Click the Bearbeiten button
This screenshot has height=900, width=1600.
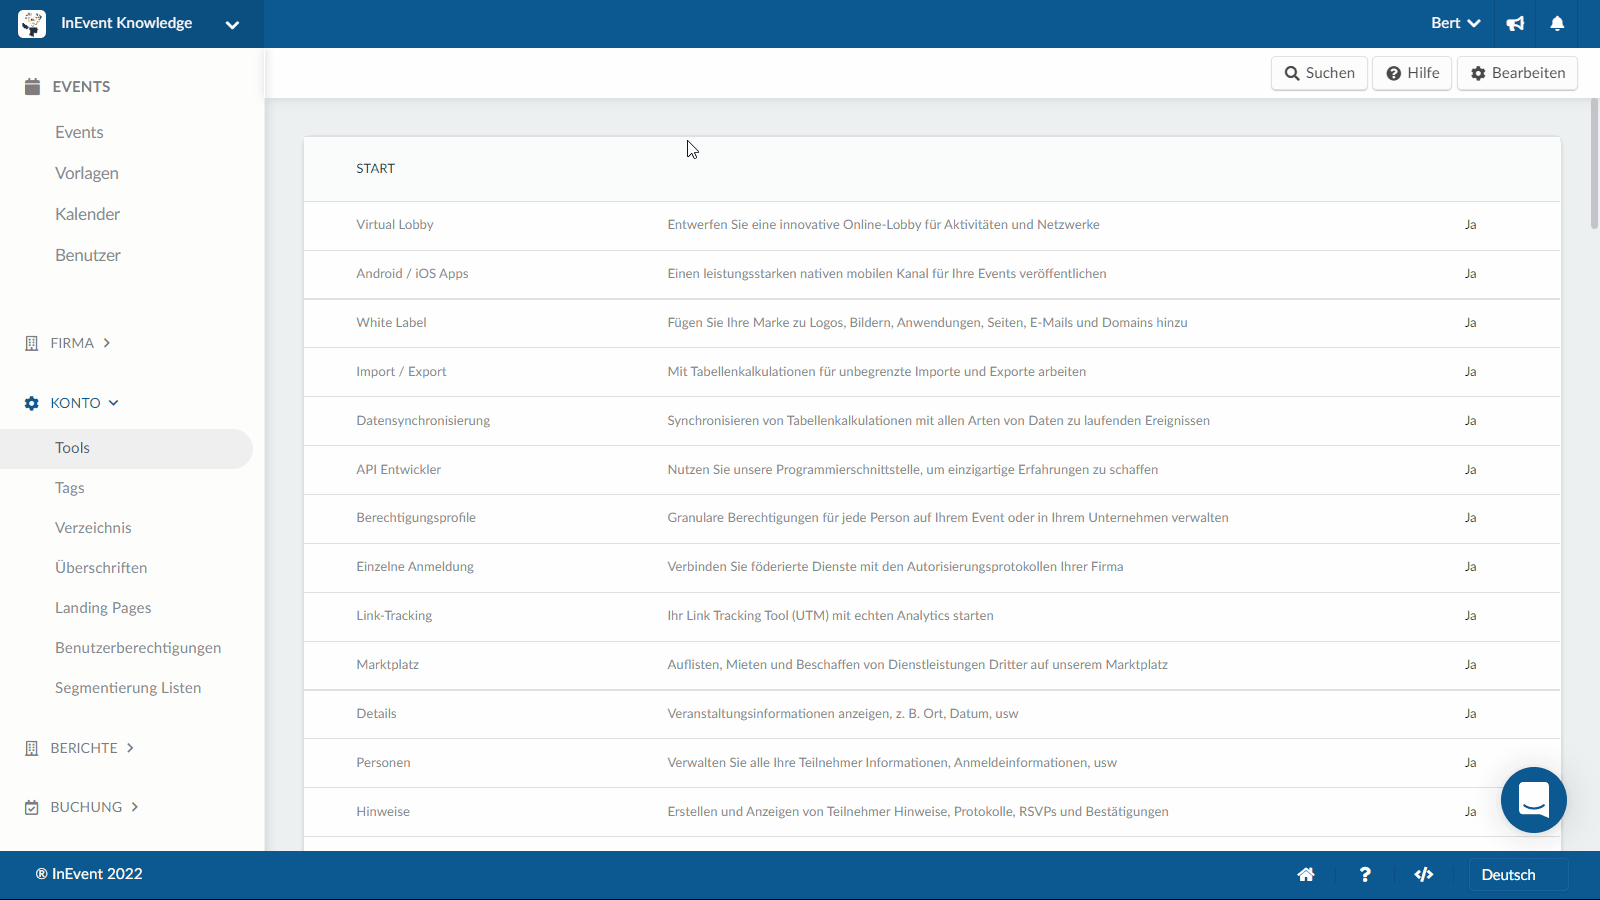tap(1517, 73)
